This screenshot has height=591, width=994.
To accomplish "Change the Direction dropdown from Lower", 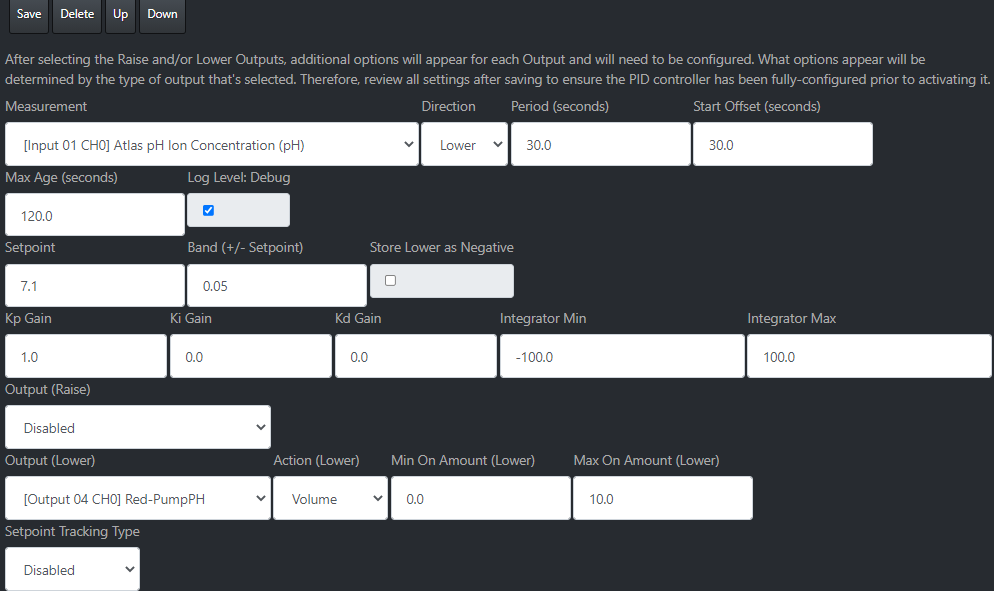I will [464, 143].
